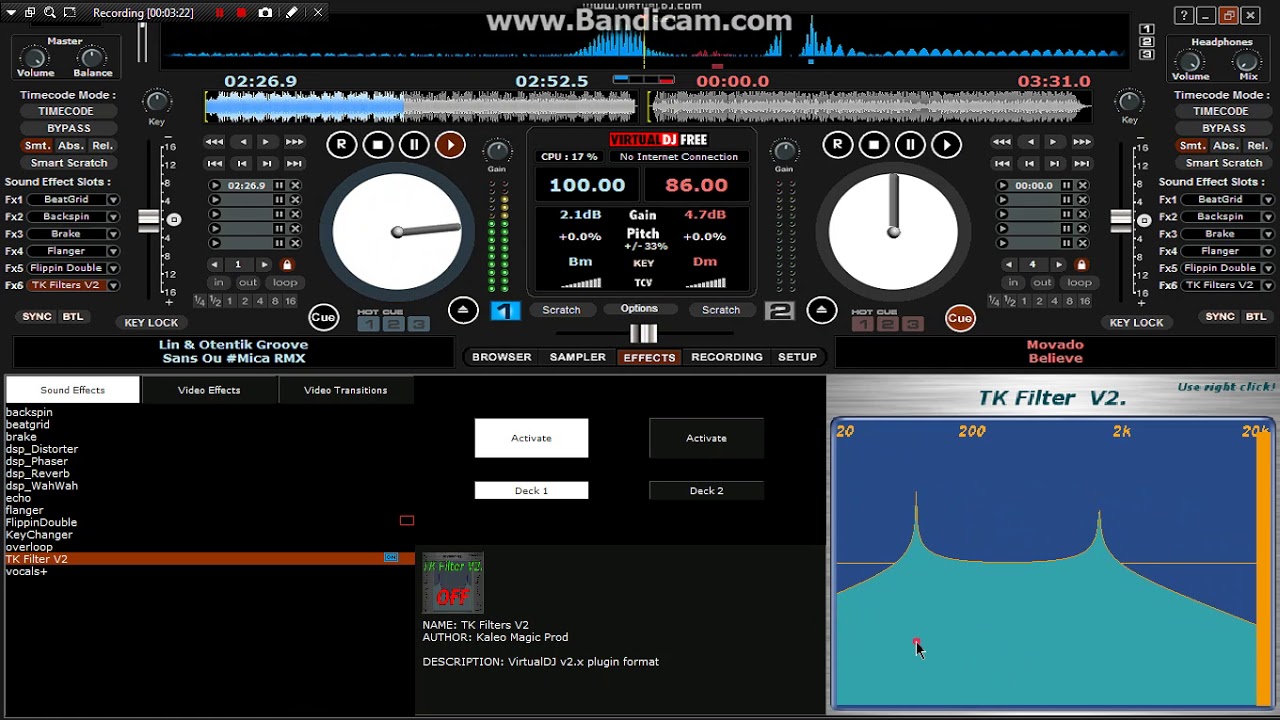This screenshot has width=1280, height=720.
Task: Enable Rel. timecode mode on right deck
Action: (1257, 146)
